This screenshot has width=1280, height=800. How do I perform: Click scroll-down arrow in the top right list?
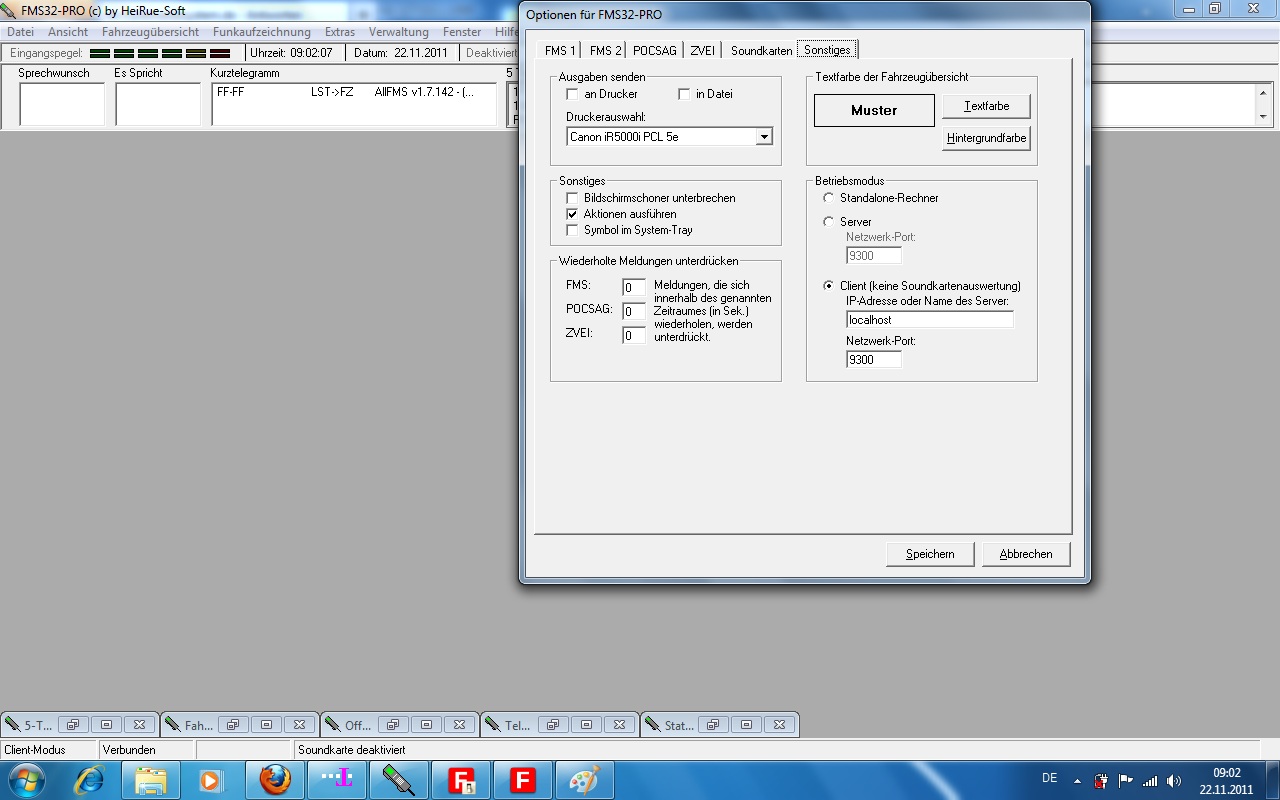coord(1263,117)
